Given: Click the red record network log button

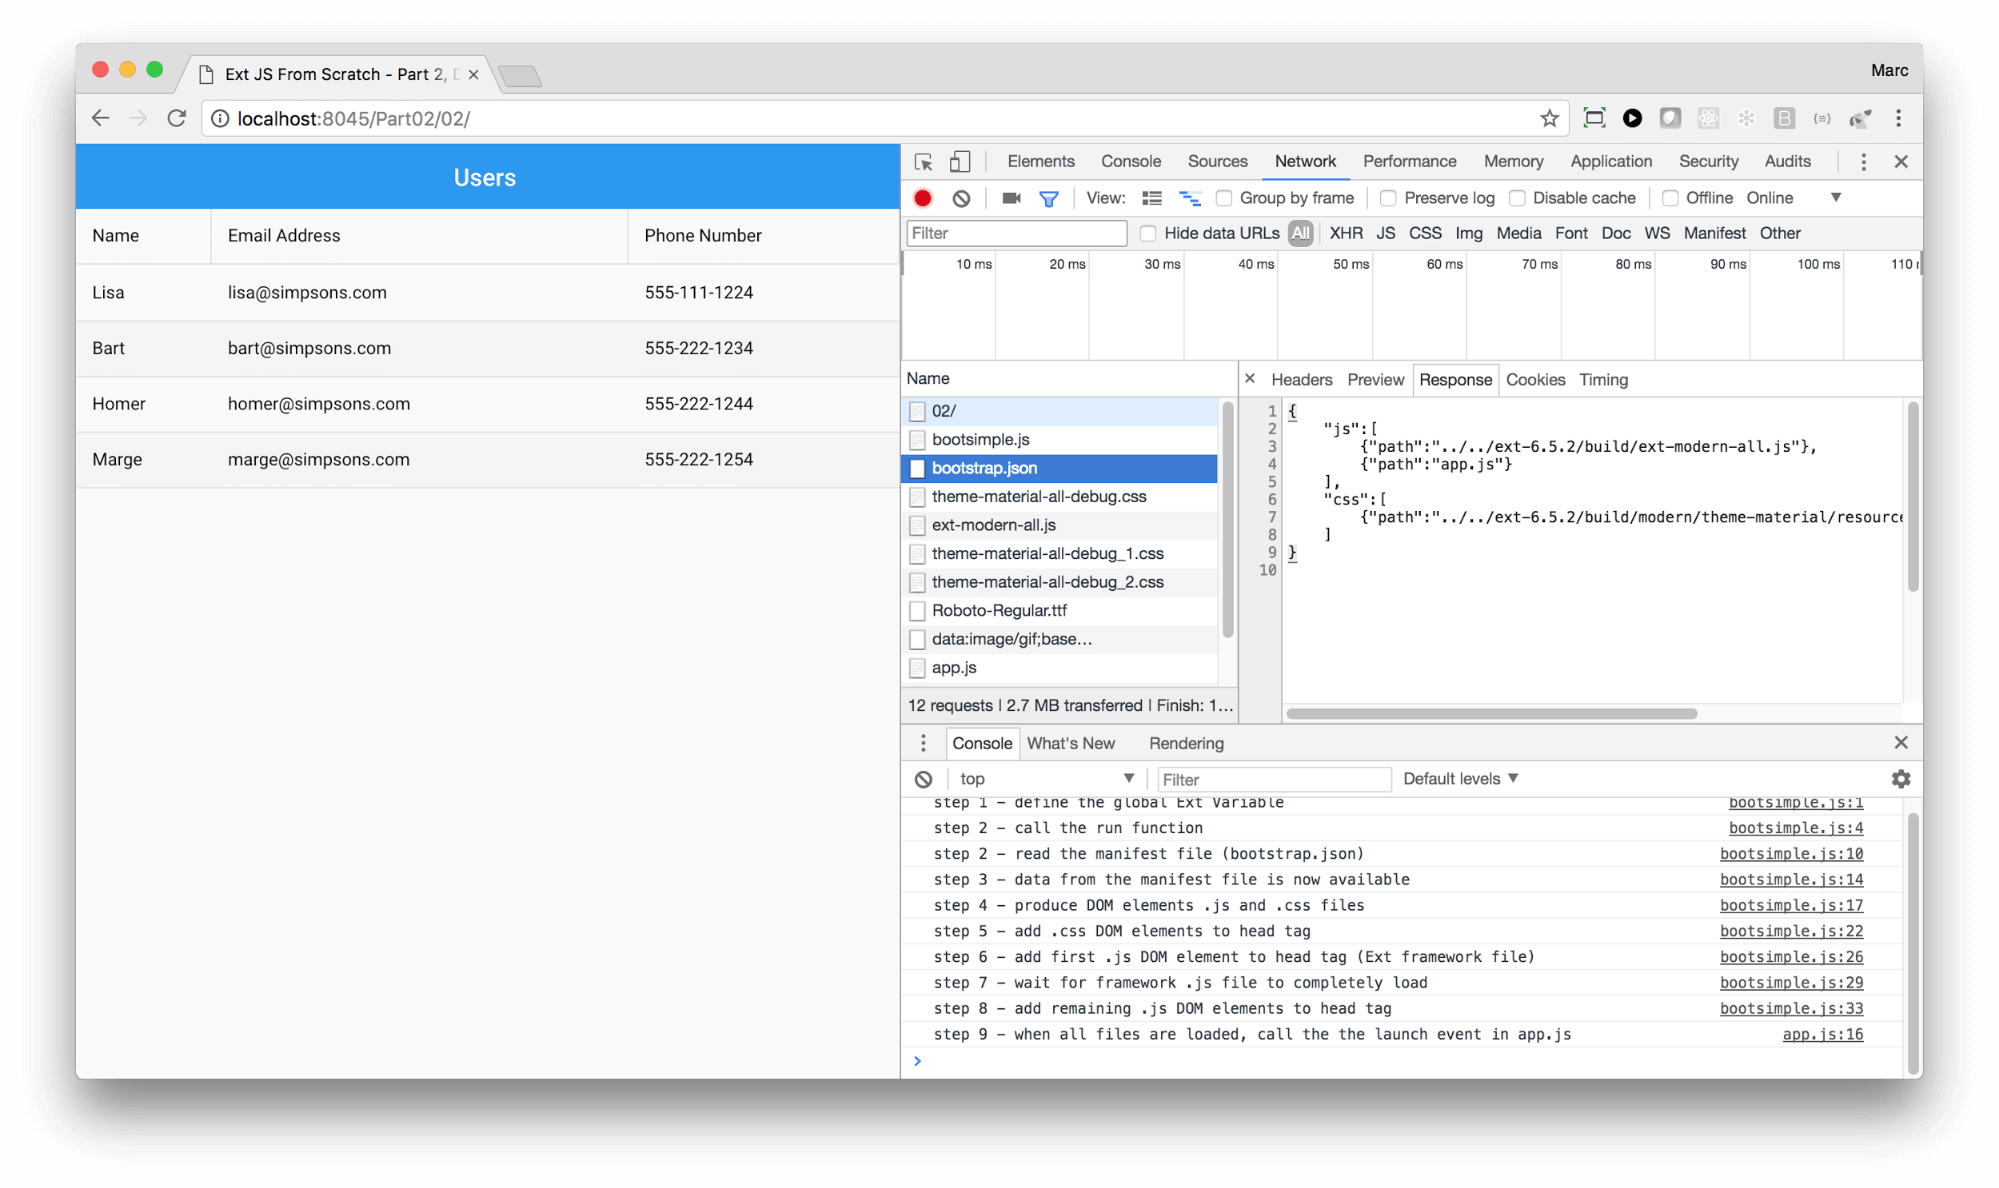Looking at the screenshot, I should pyautogui.click(x=923, y=198).
